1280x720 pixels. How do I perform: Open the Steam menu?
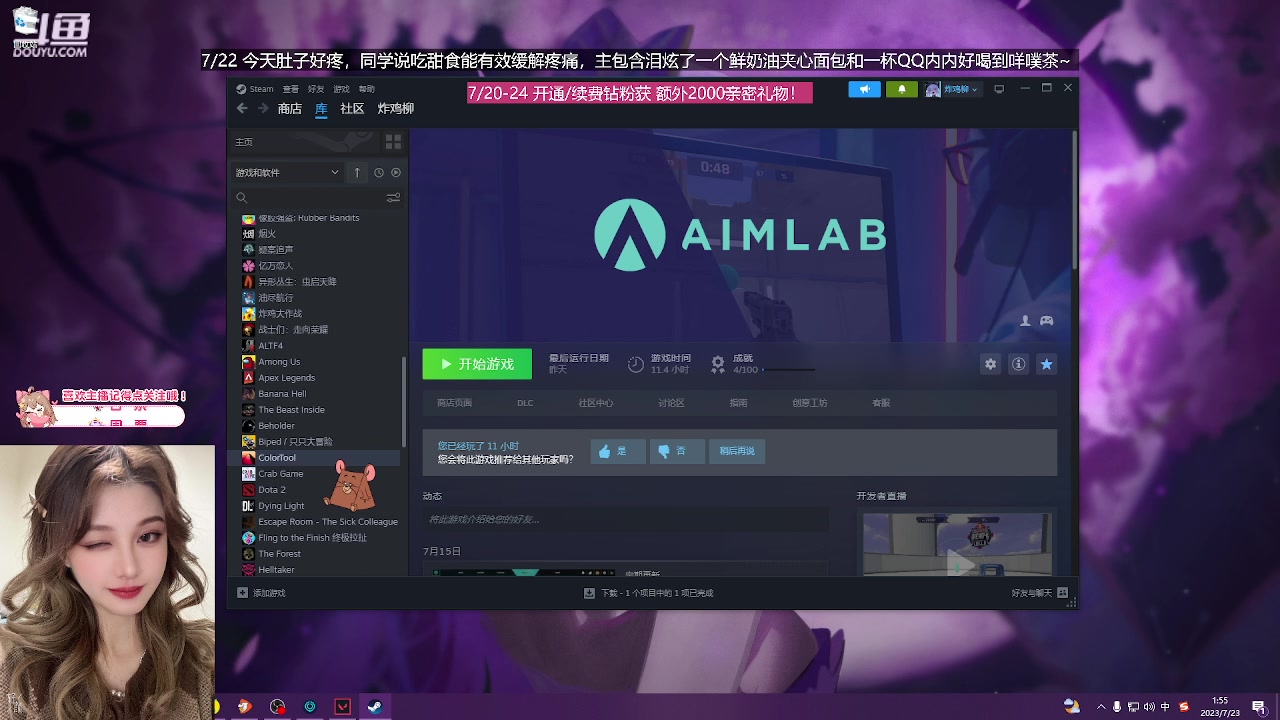tap(255, 89)
